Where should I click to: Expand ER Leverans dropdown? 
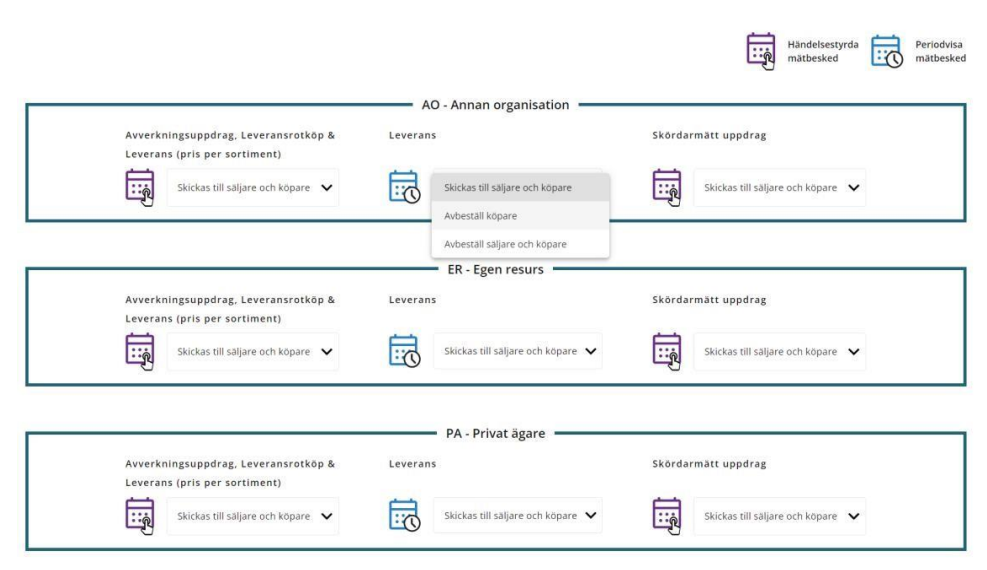tap(517, 351)
